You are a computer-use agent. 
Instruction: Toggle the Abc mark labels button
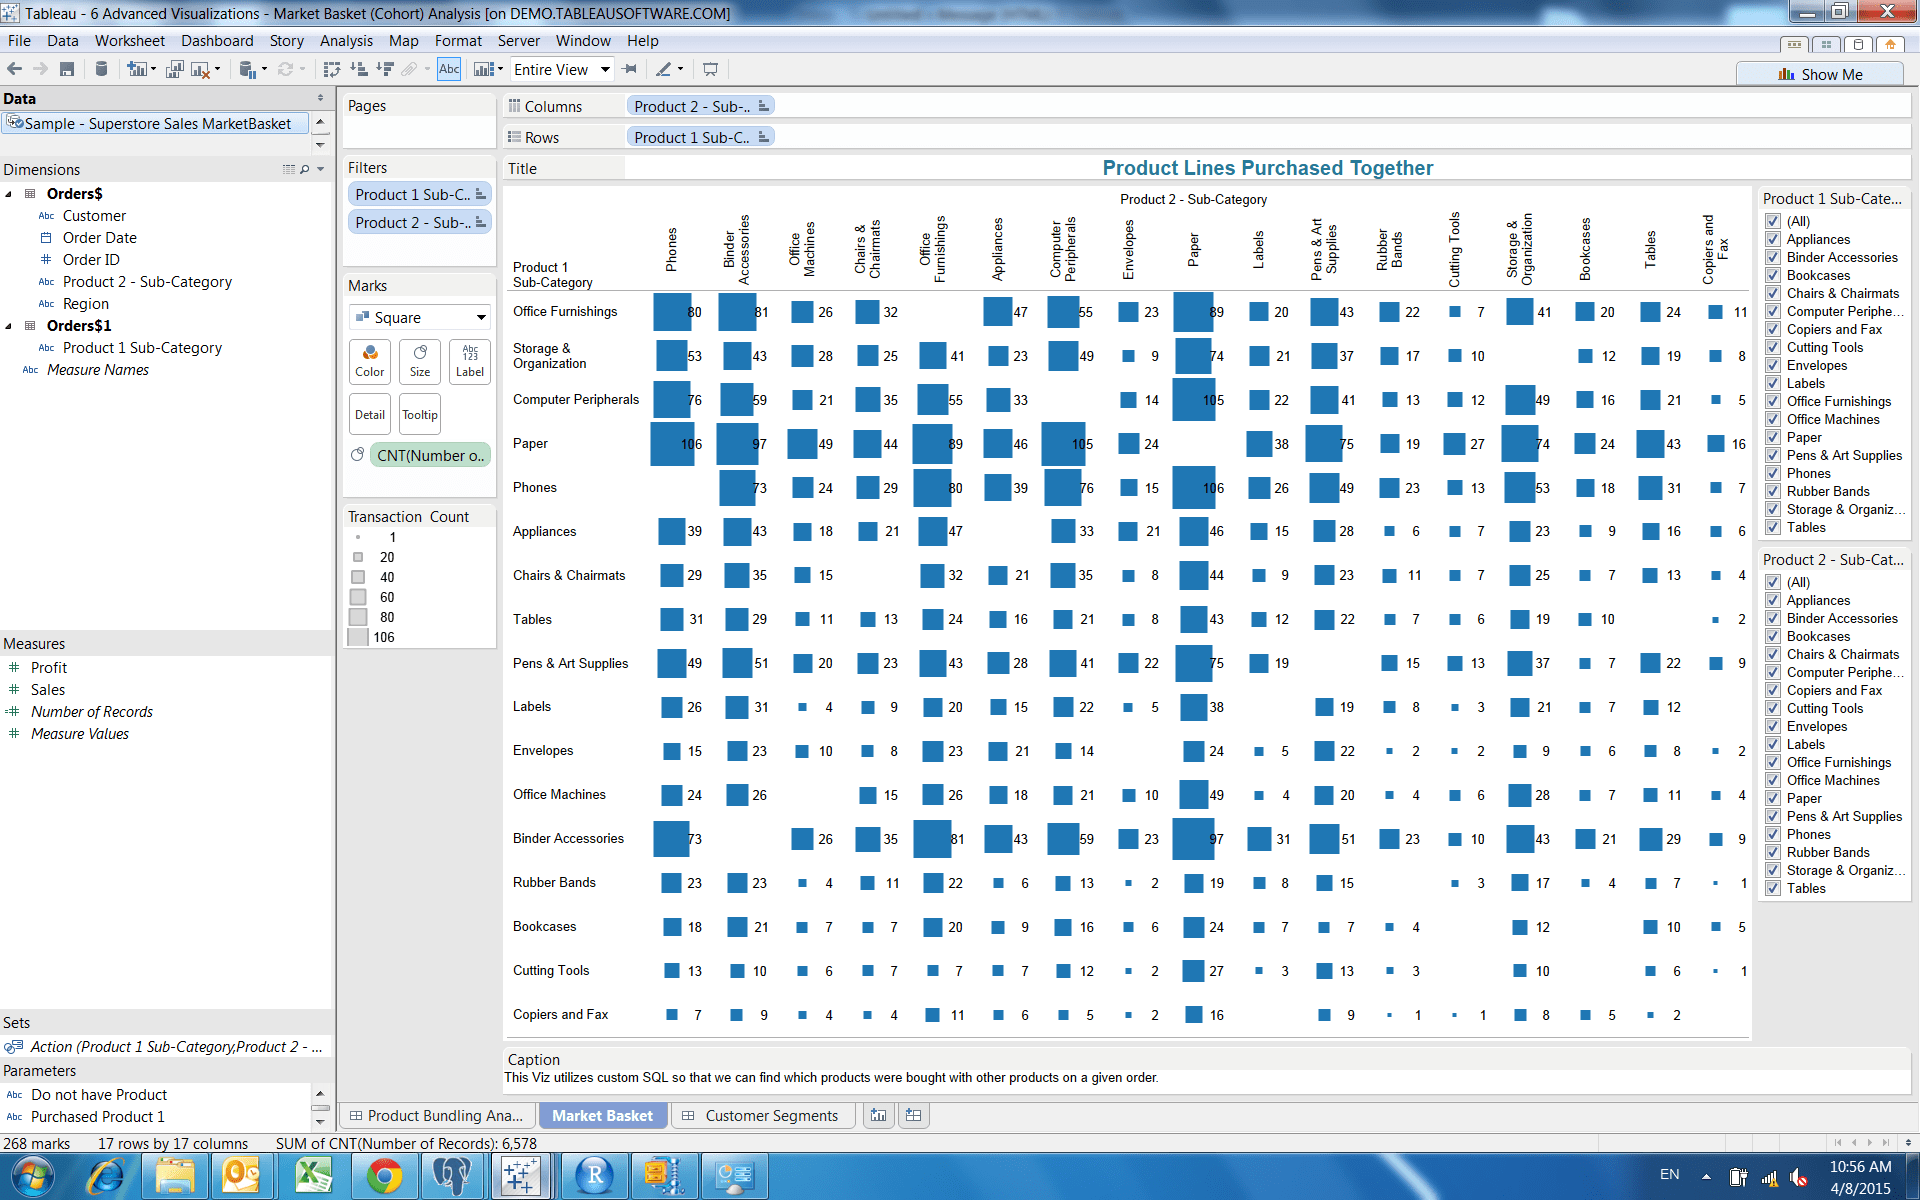tap(449, 69)
